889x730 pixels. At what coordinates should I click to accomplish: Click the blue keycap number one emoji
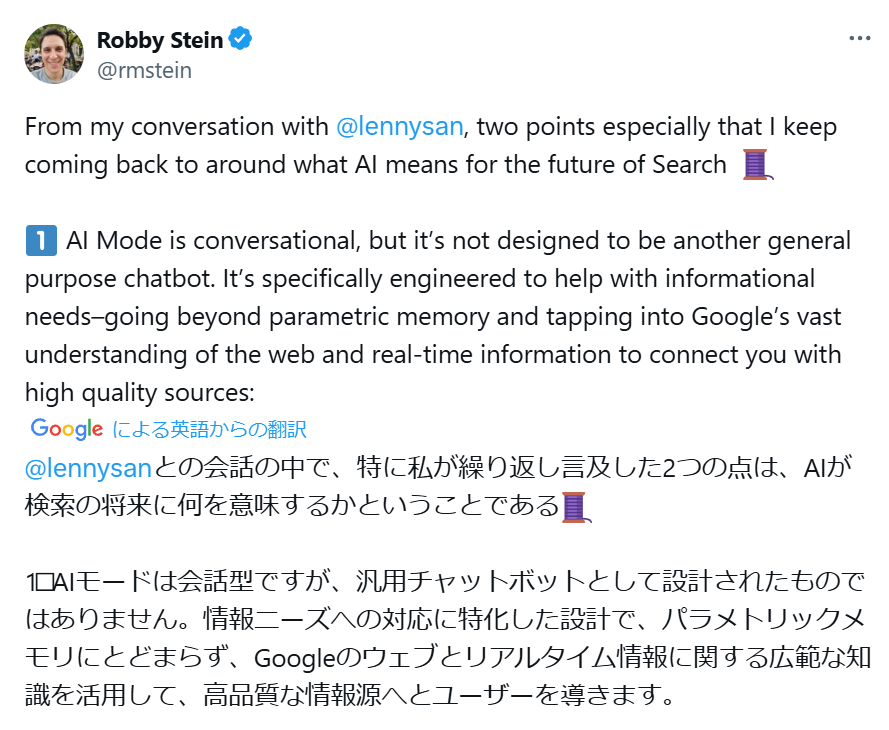pyautogui.click(x=38, y=241)
